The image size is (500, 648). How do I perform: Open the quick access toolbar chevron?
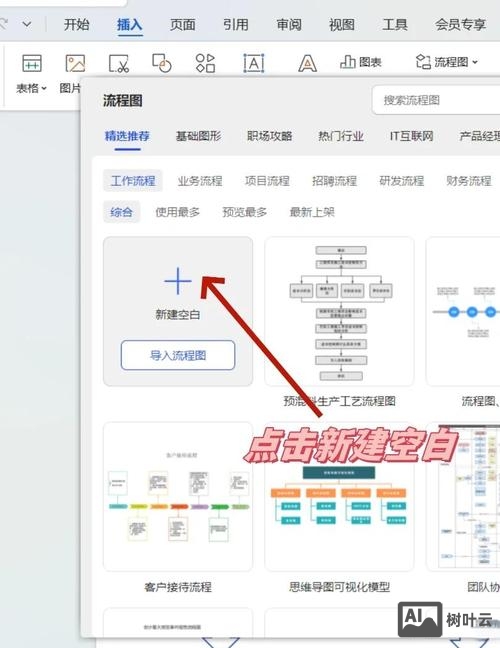click(27, 24)
